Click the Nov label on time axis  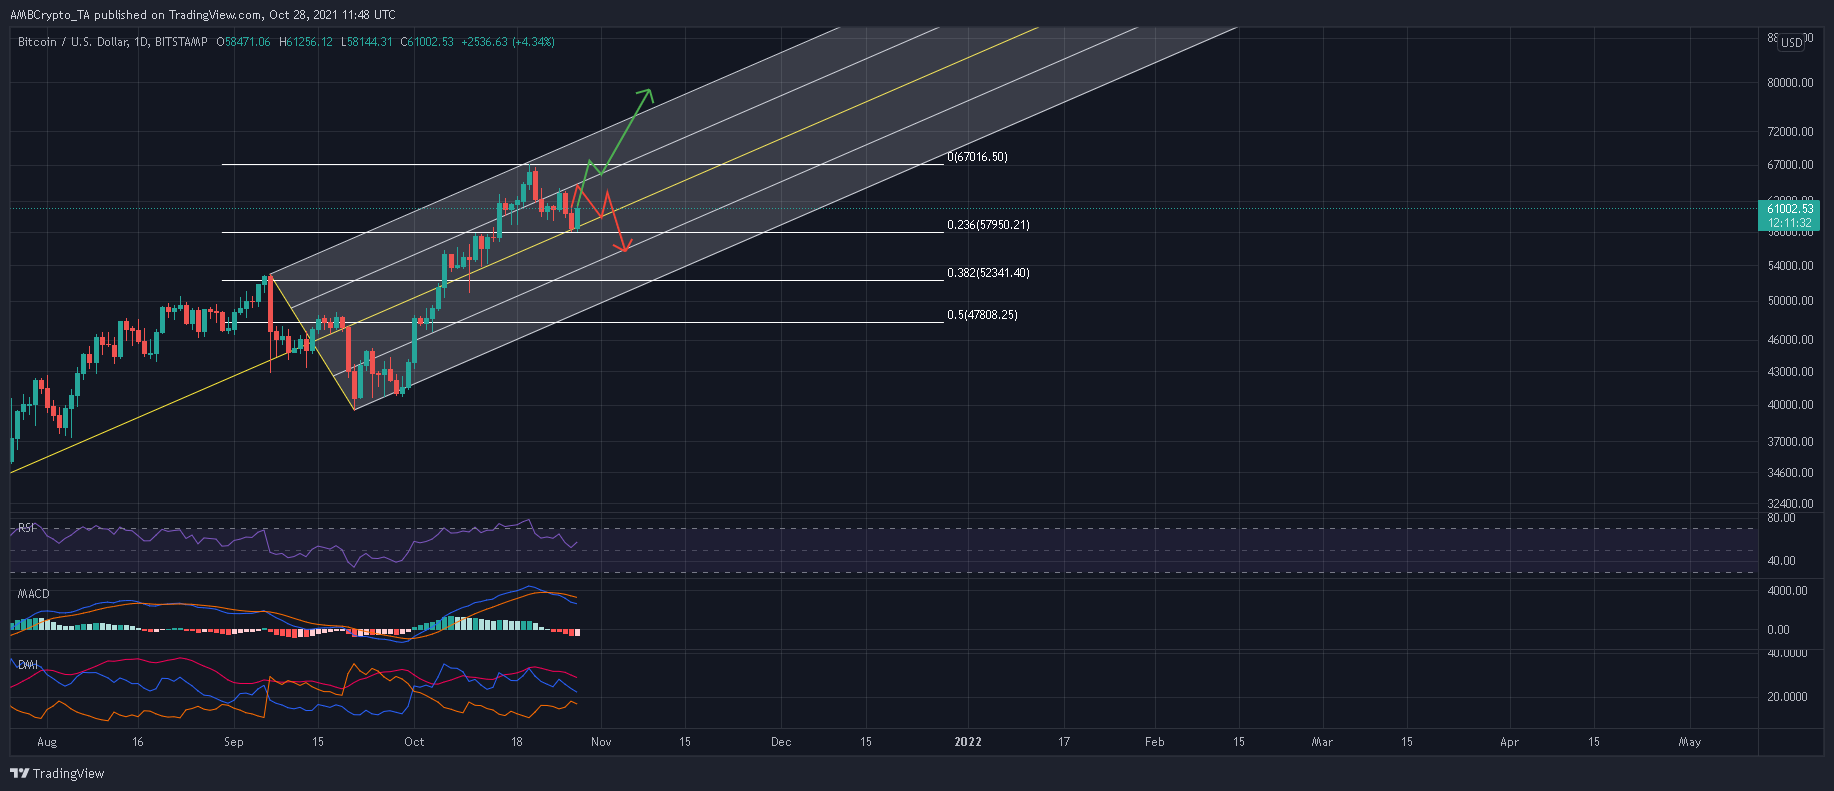(601, 742)
